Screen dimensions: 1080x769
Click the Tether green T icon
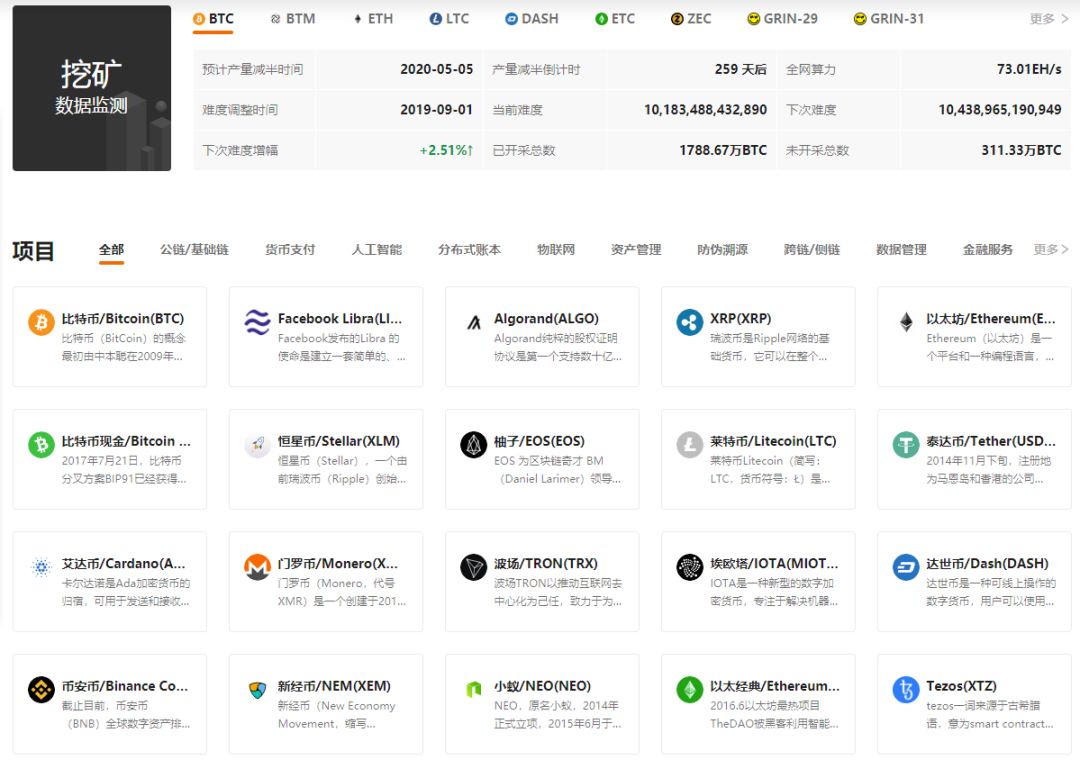(906, 444)
